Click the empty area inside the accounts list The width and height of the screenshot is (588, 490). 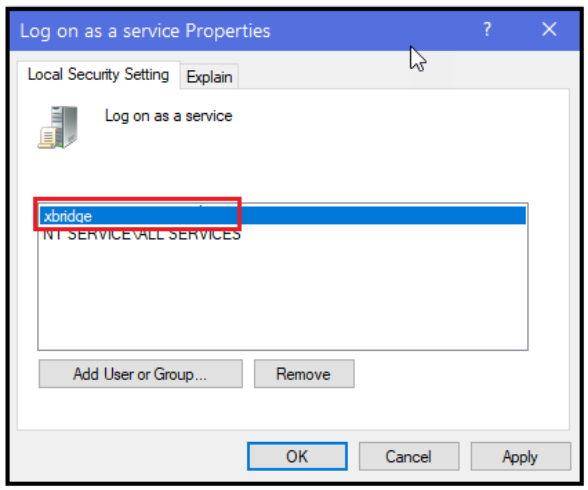(x=283, y=296)
